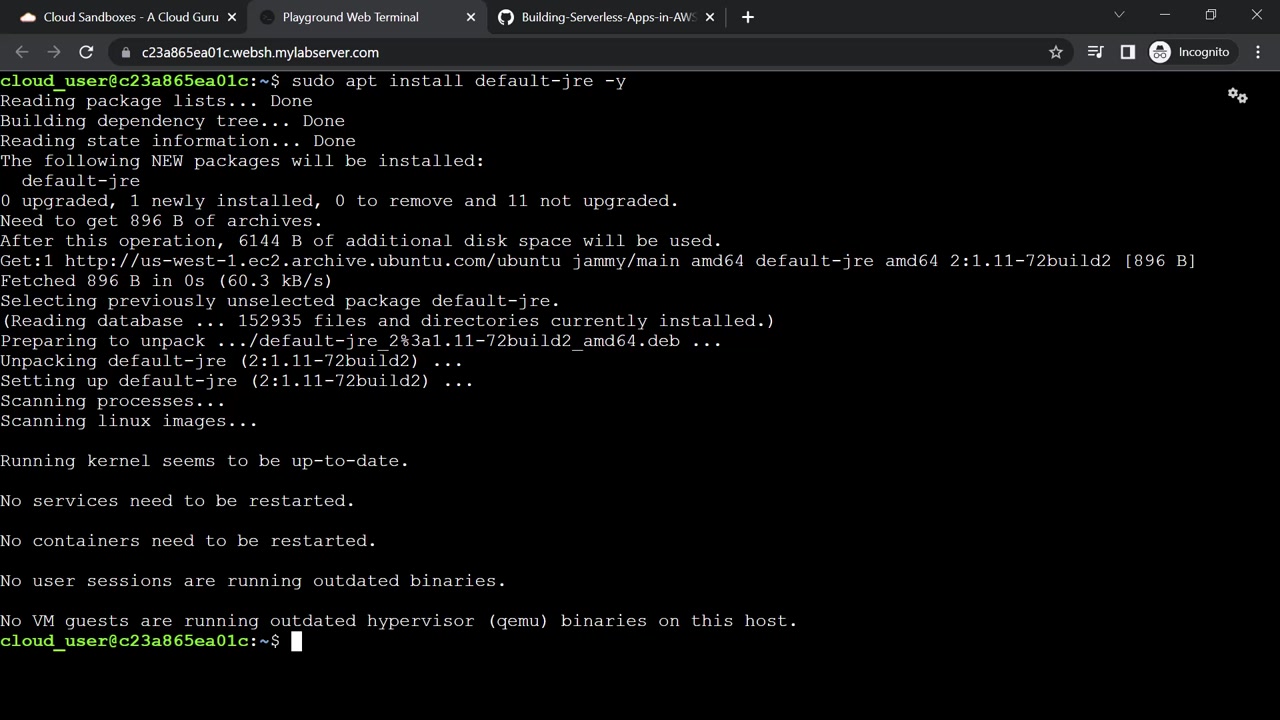Image resolution: width=1280 pixels, height=720 pixels.
Task: Open the Chrome three-dot menu
Action: pos(1258,52)
